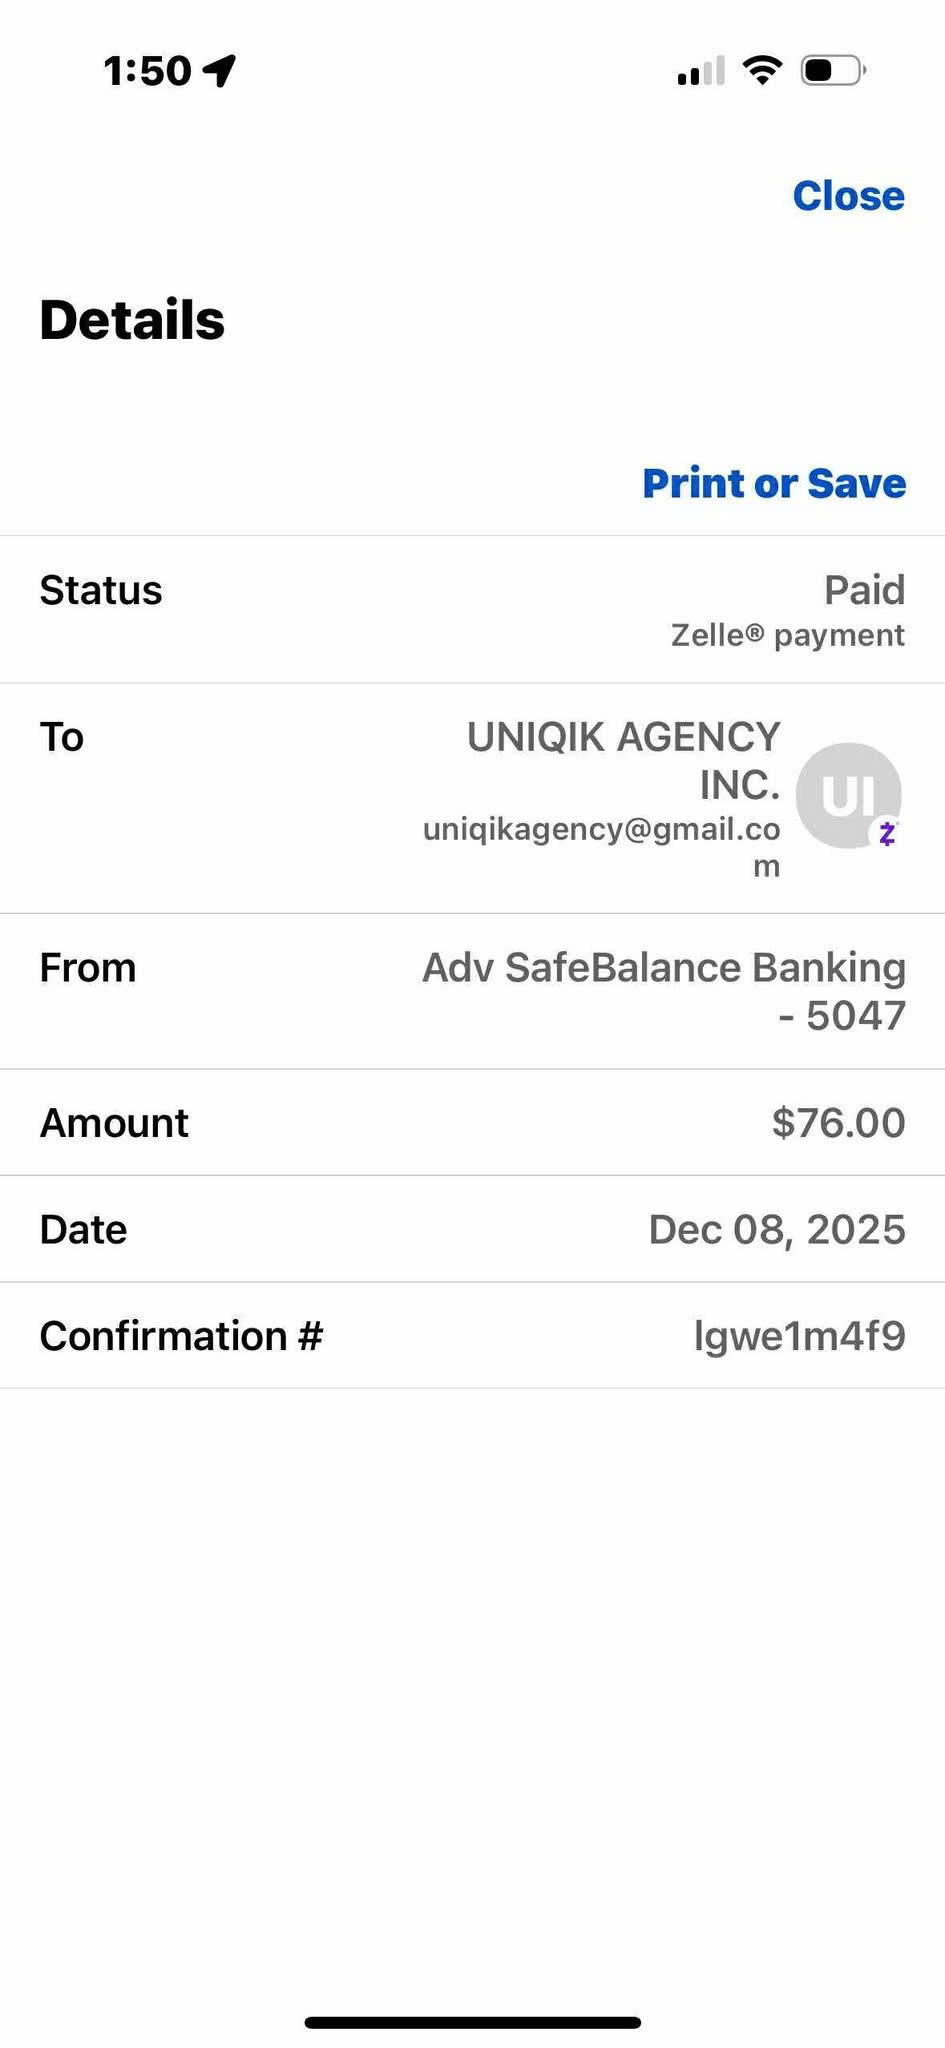Tap Adv SafeBalance Banking account text

click(664, 968)
